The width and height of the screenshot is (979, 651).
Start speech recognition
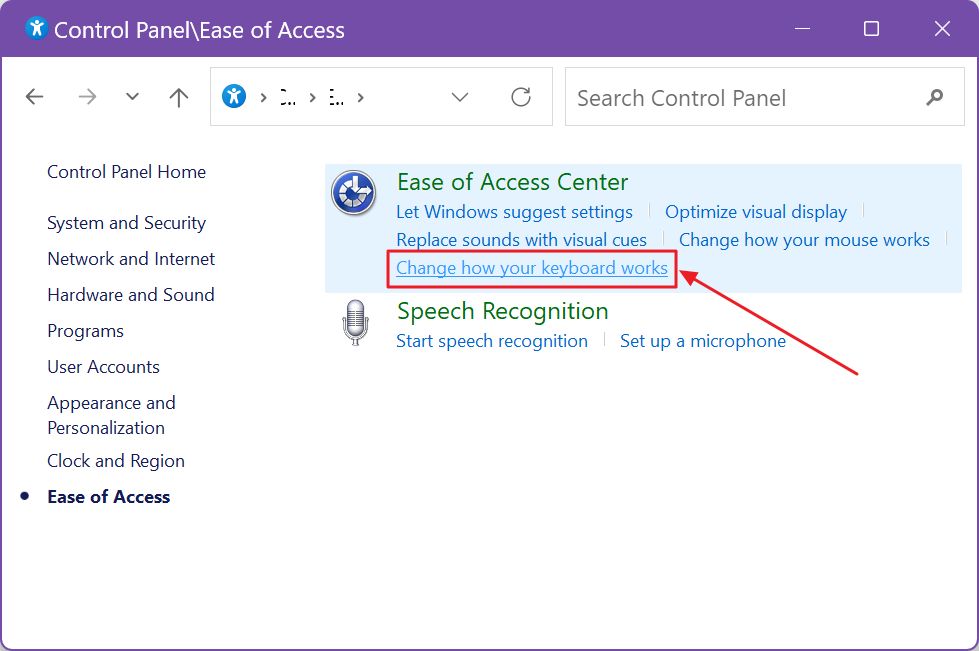492,340
